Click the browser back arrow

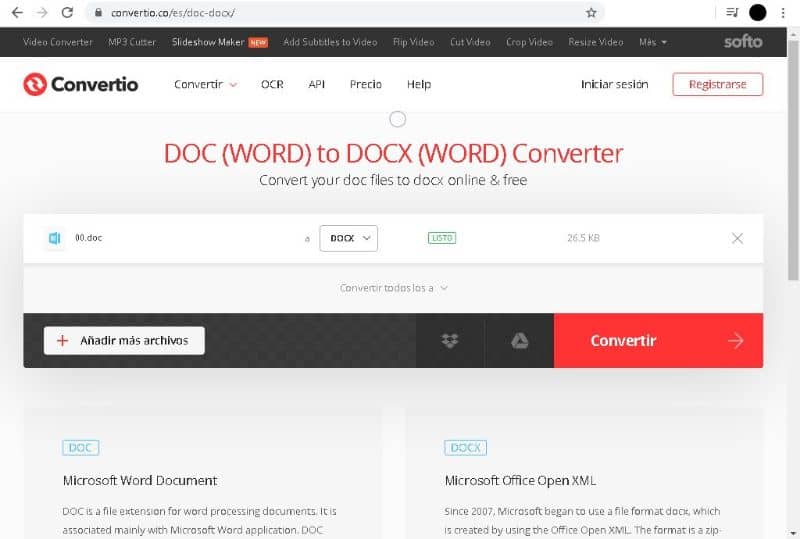point(17,13)
